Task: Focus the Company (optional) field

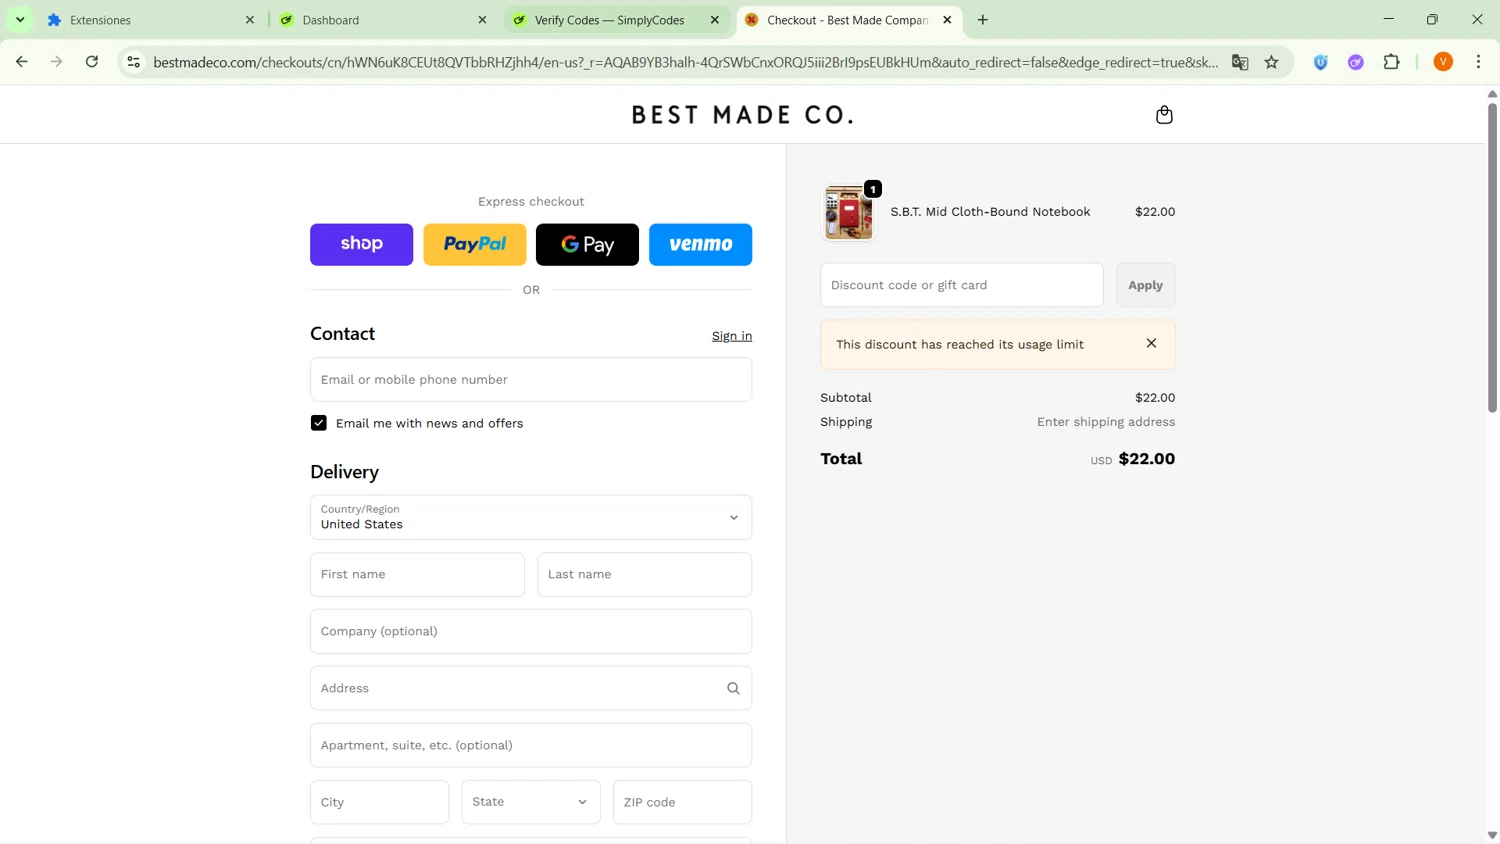Action: pyautogui.click(x=531, y=631)
